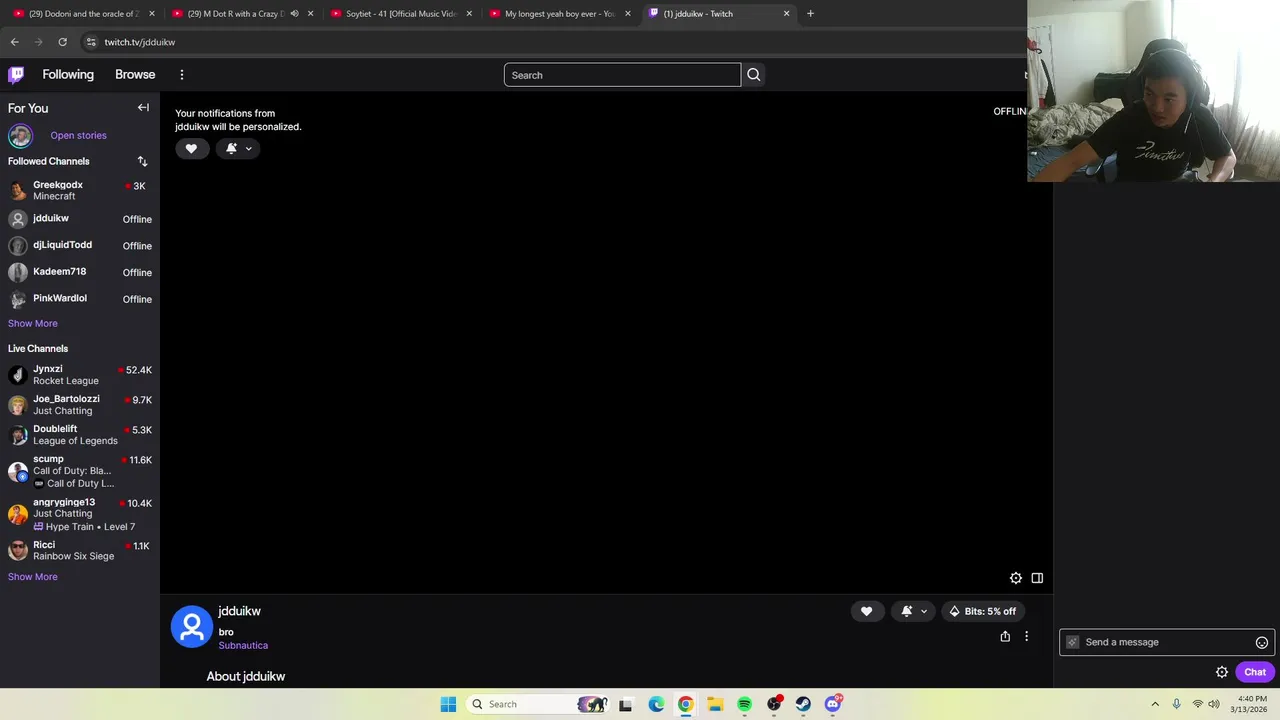
Task: Open the Windows Start menu
Action: click(x=448, y=704)
